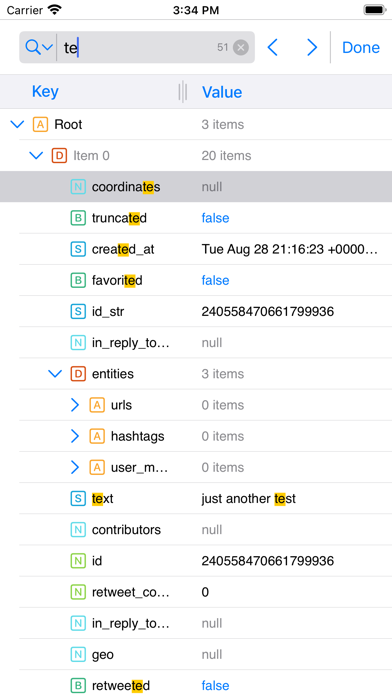Click the null type icon of coordinates
This screenshot has height=696, width=392.
coord(78,187)
